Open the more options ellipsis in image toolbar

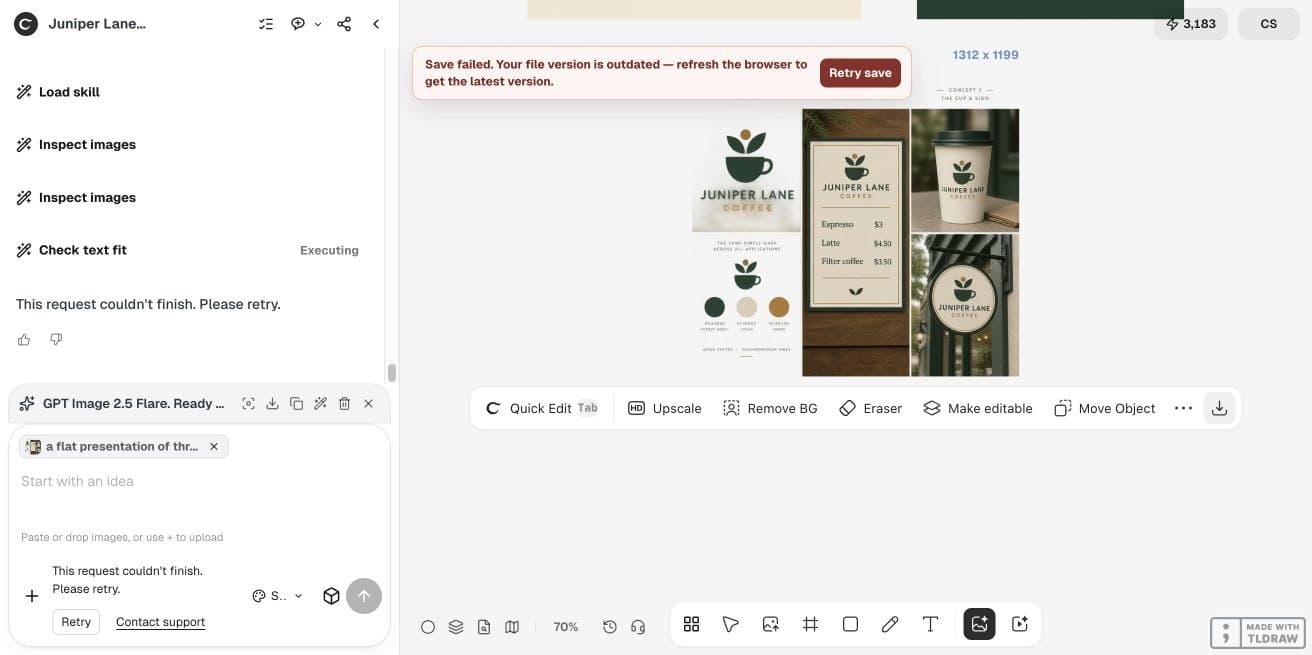[x=1183, y=408]
